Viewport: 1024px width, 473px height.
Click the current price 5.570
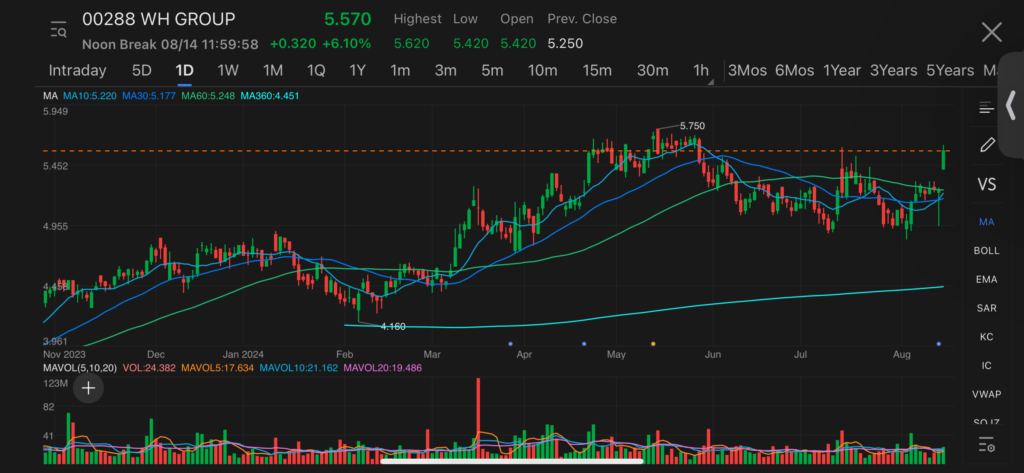tap(347, 20)
